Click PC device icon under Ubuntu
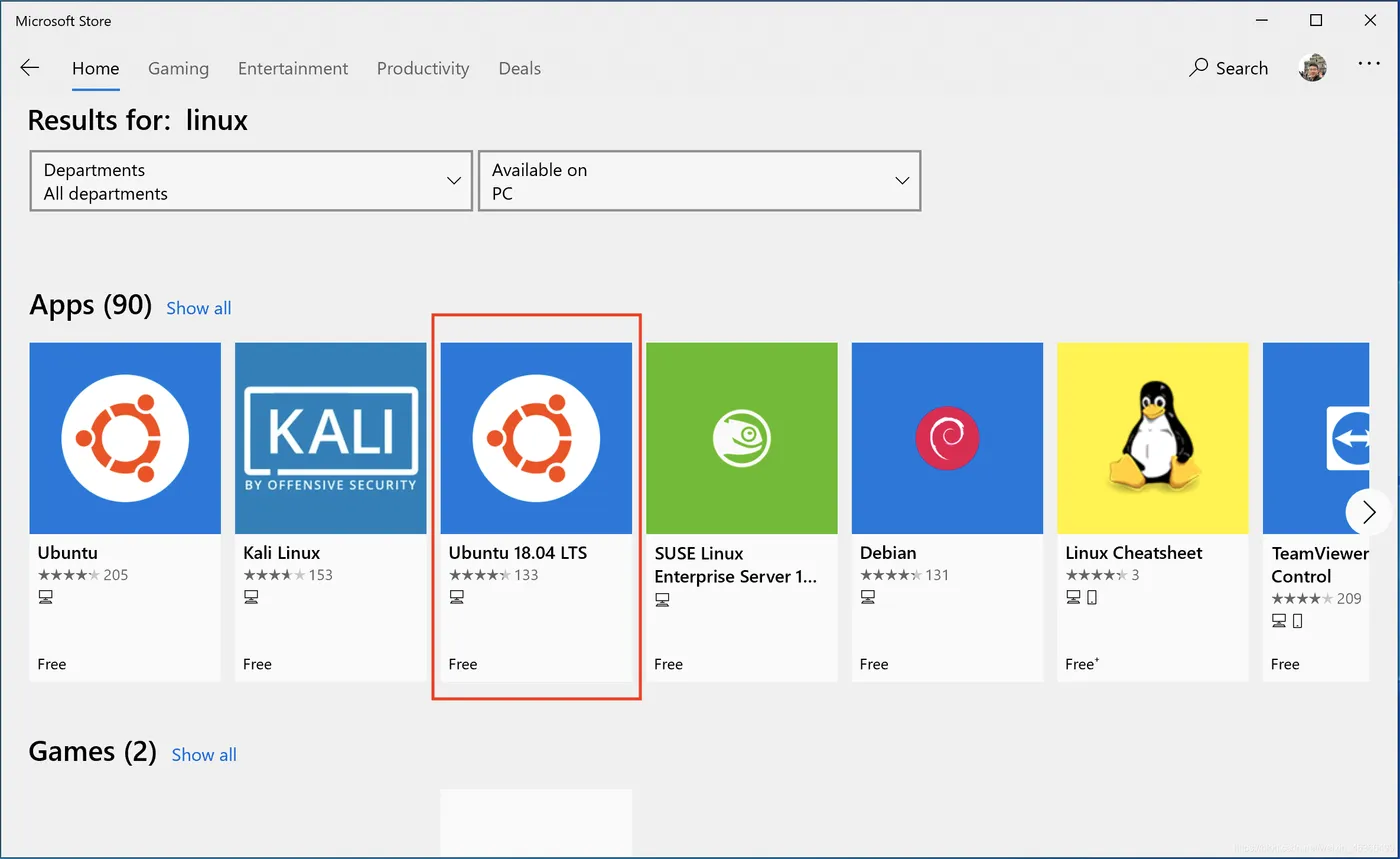The image size is (1400, 859). pos(46,597)
